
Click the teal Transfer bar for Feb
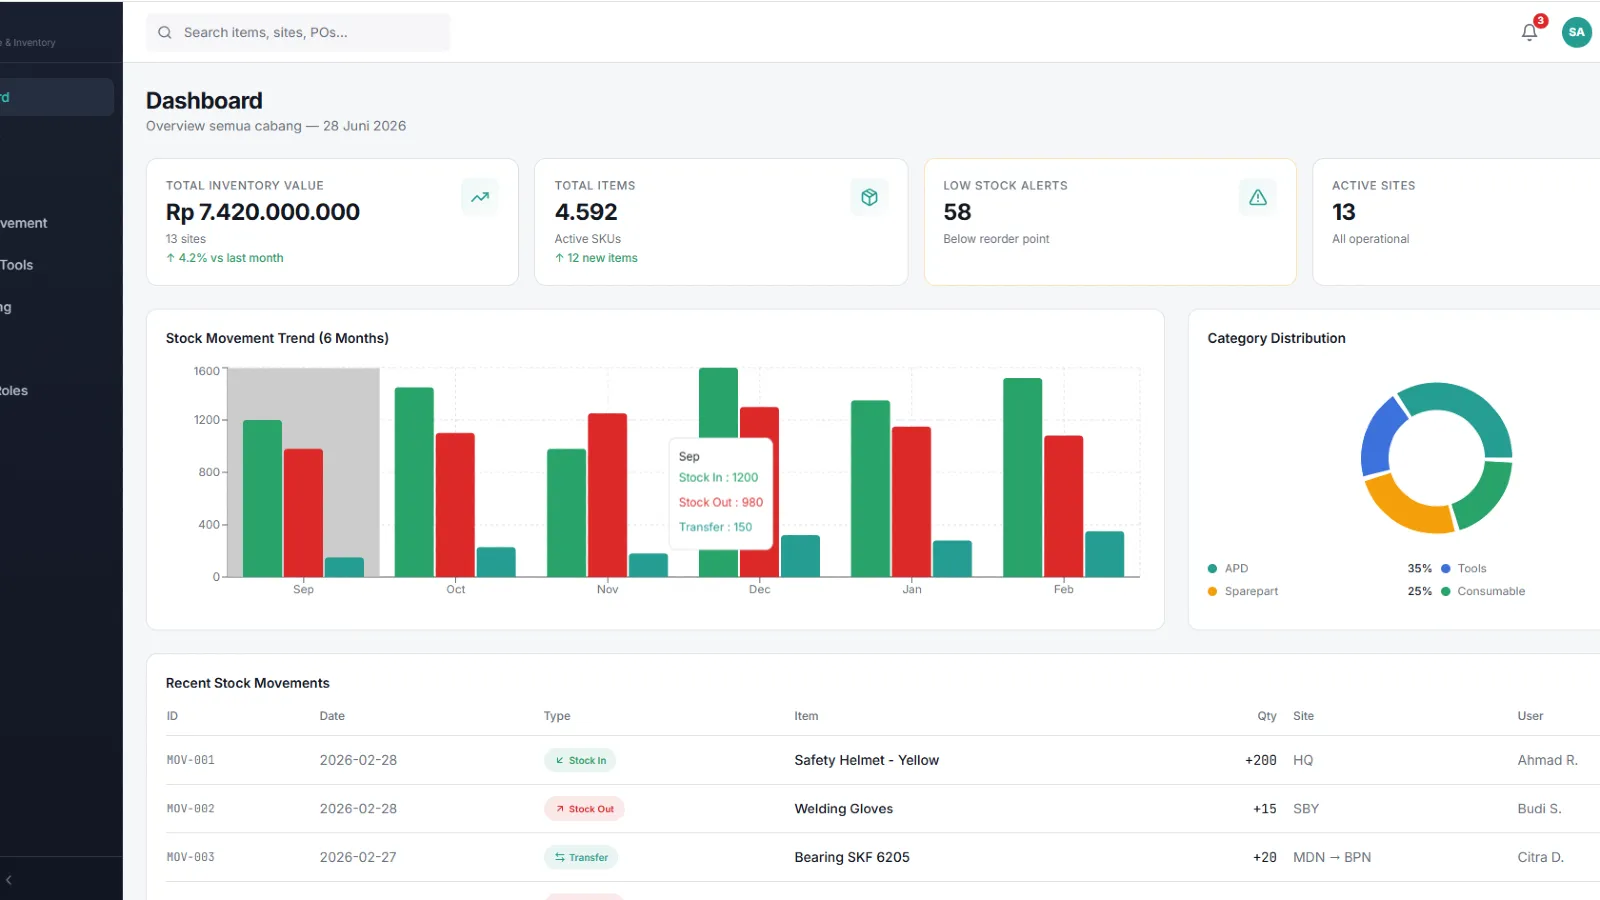pyautogui.click(x=1104, y=554)
